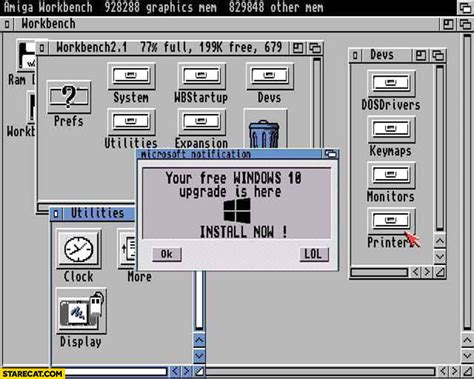The width and height of the screenshot is (474, 379).
Task: Close the Utilities window
Action: [56, 214]
